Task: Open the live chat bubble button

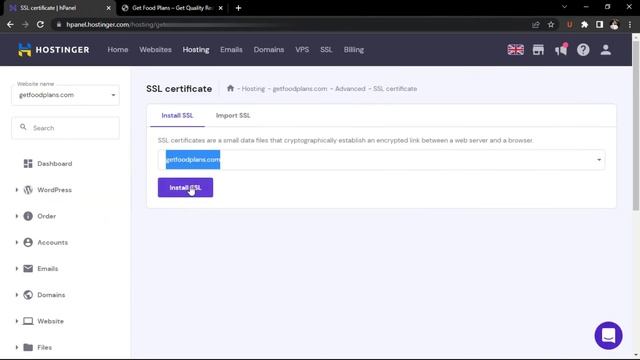Action: tap(608, 336)
